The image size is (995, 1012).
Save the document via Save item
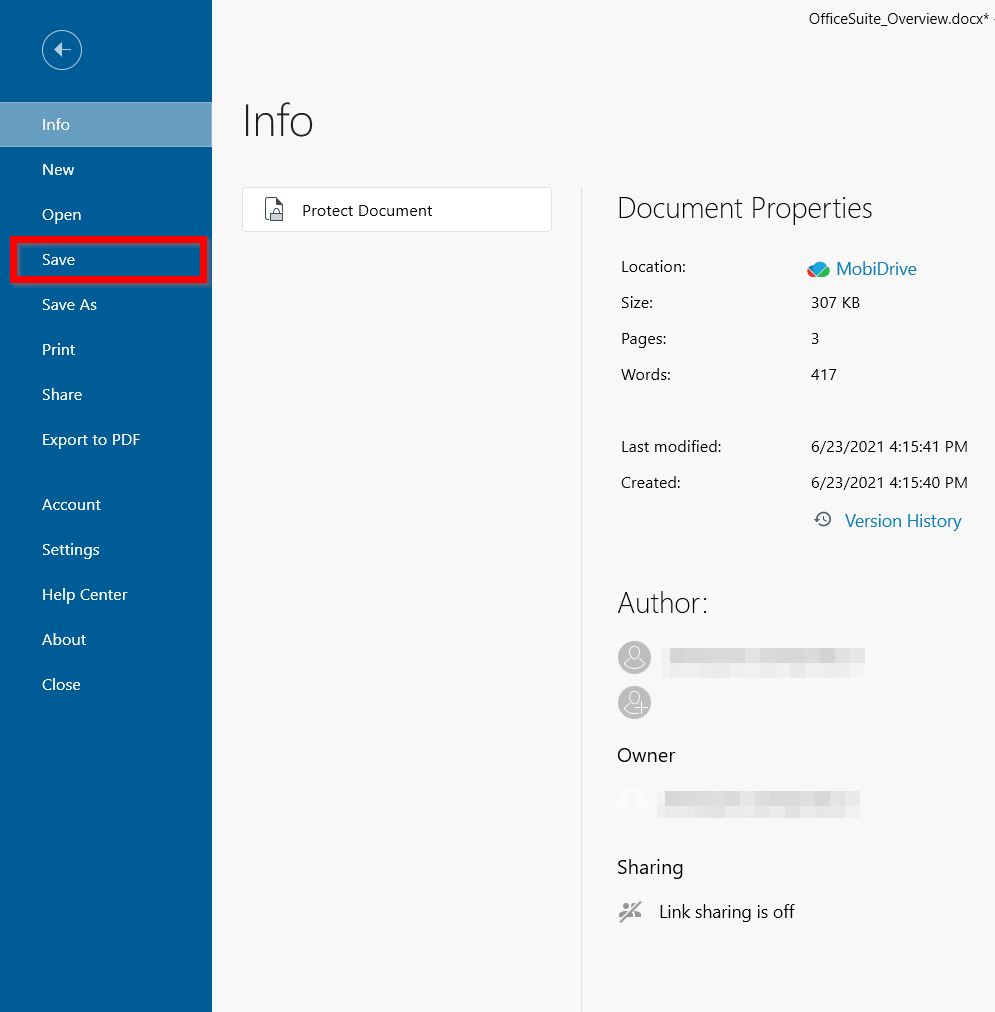[x=59, y=260]
